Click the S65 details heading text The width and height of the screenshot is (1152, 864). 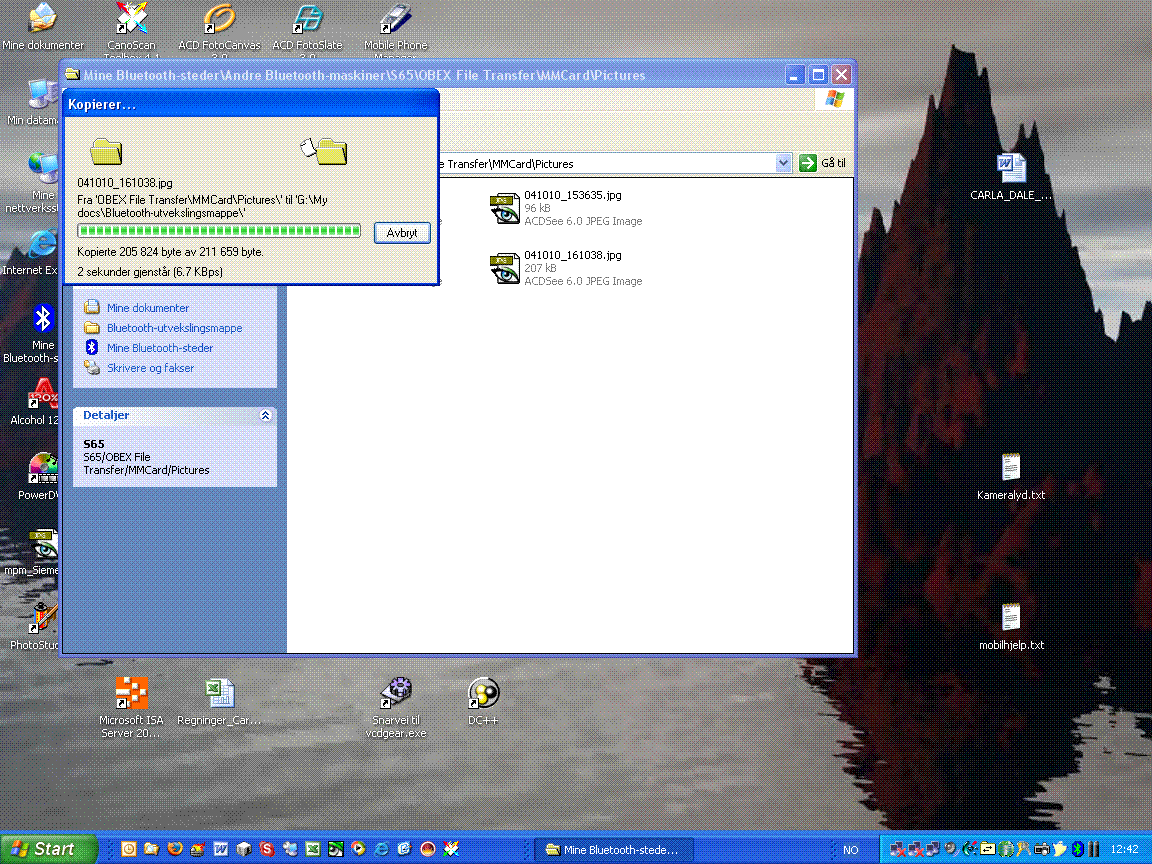tap(93, 444)
